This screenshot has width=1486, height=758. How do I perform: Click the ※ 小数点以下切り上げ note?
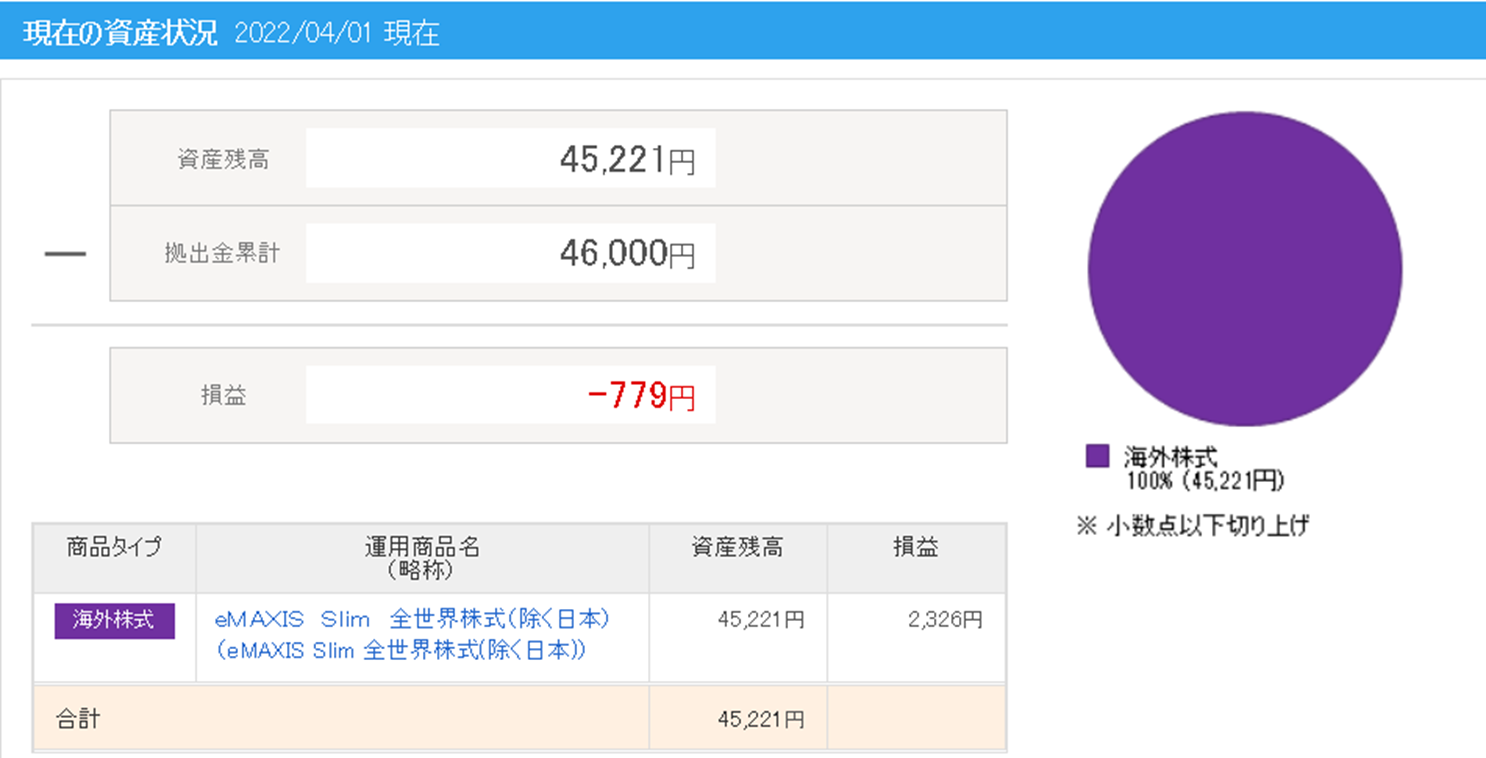point(1192,526)
